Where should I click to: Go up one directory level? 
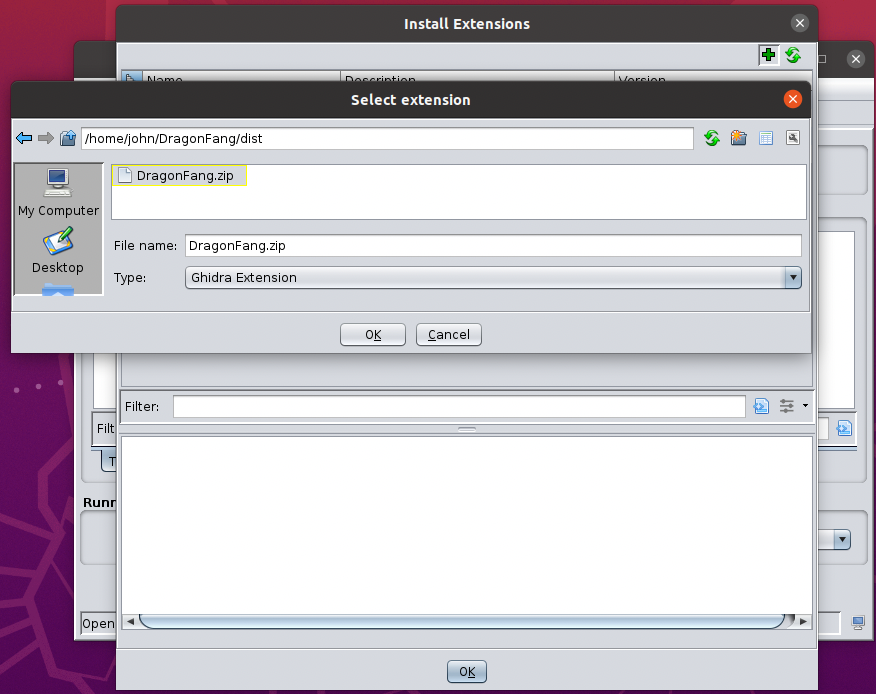click(68, 138)
